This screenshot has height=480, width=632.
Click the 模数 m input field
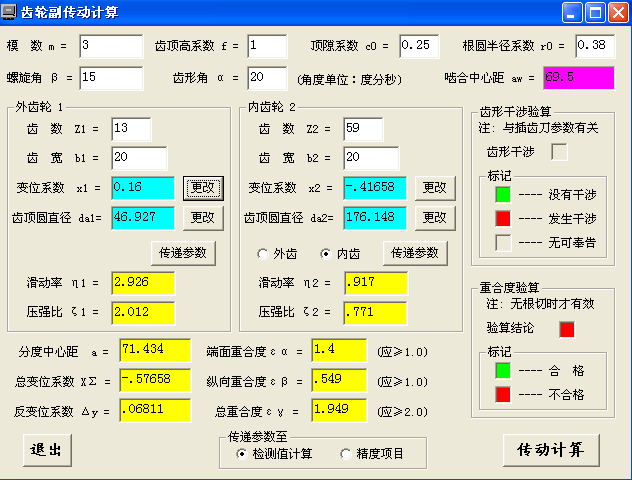[111, 46]
